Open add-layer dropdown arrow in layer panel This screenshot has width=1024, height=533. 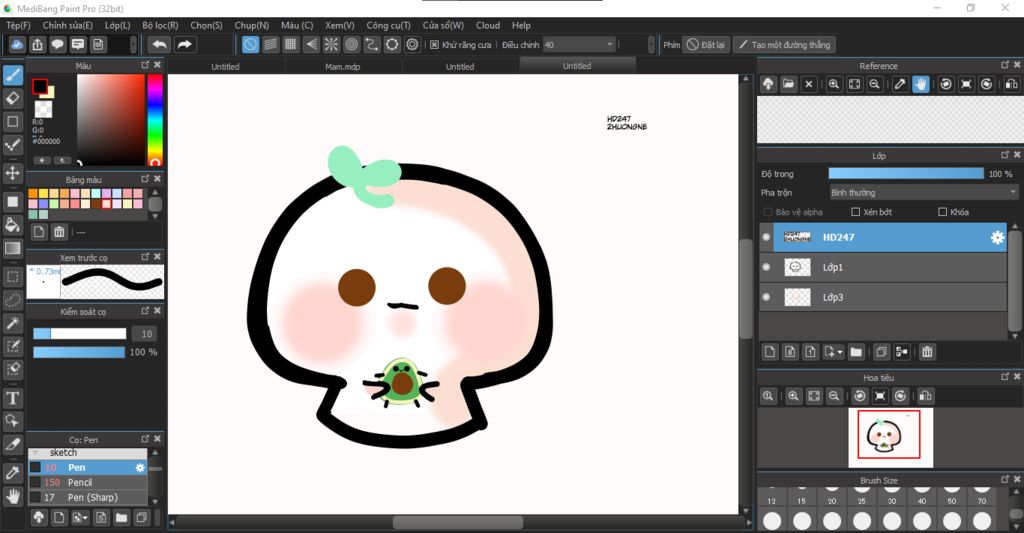click(x=839, y=352)
